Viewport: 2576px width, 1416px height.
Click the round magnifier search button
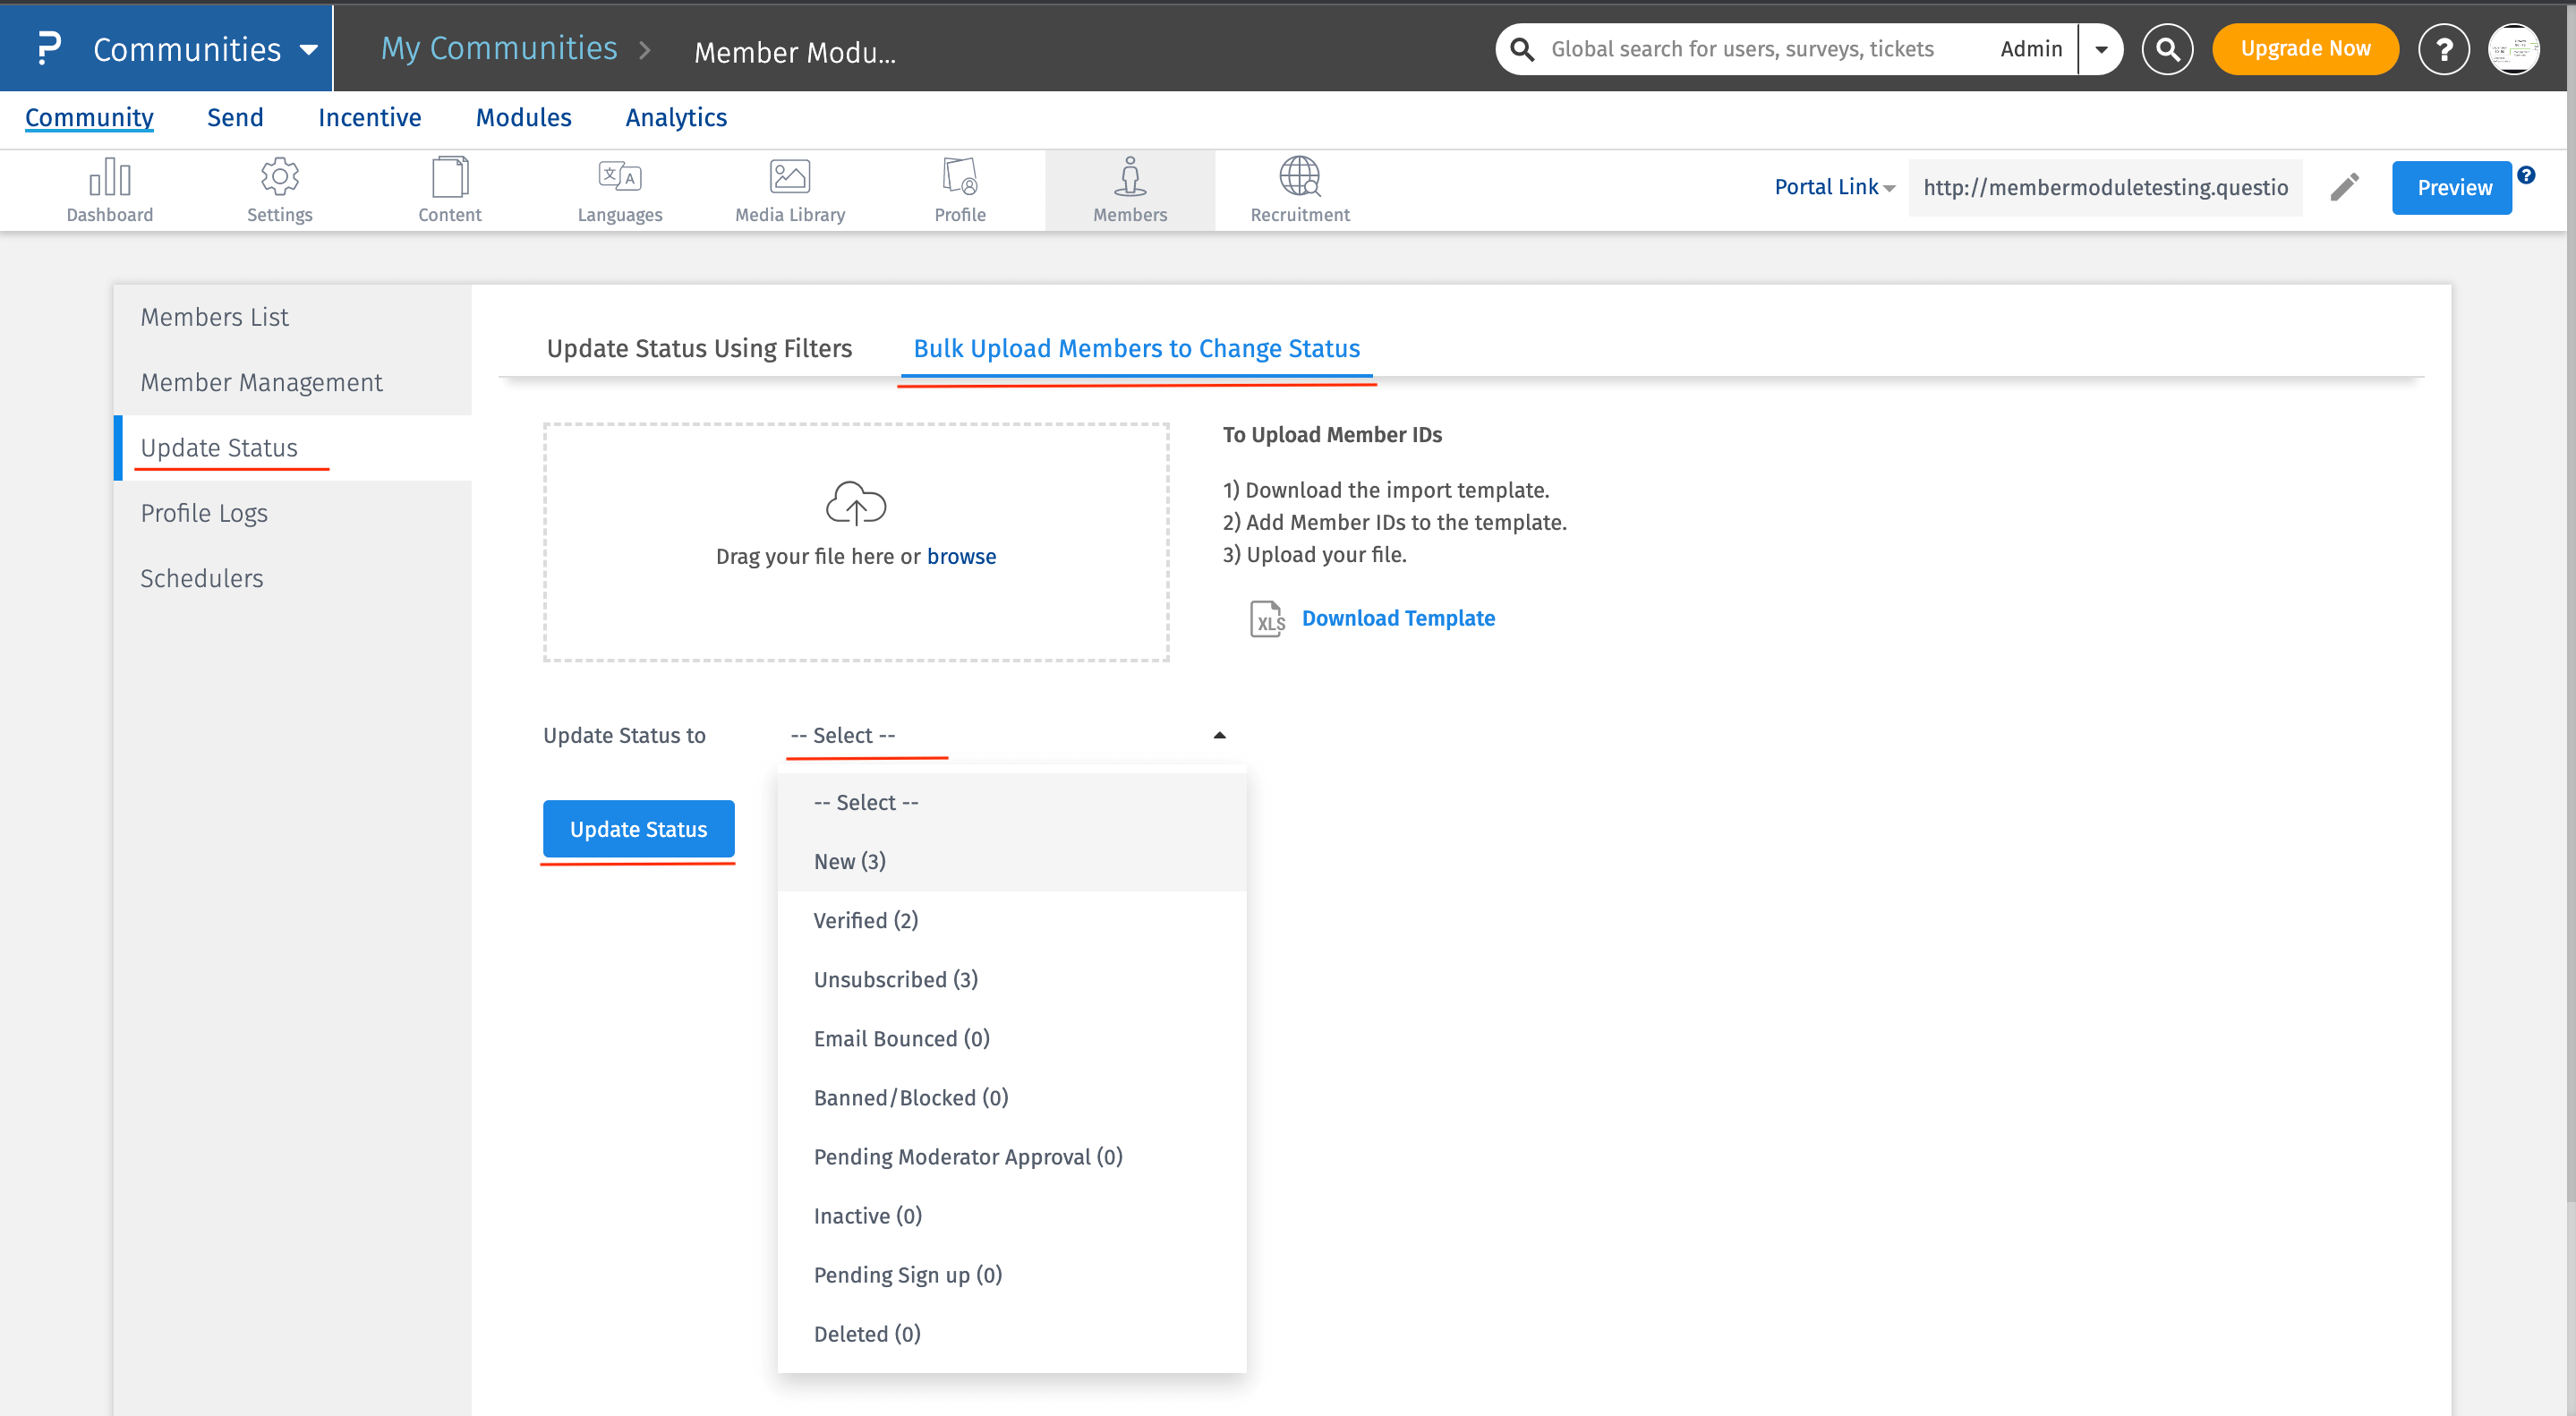(2166, 49)
